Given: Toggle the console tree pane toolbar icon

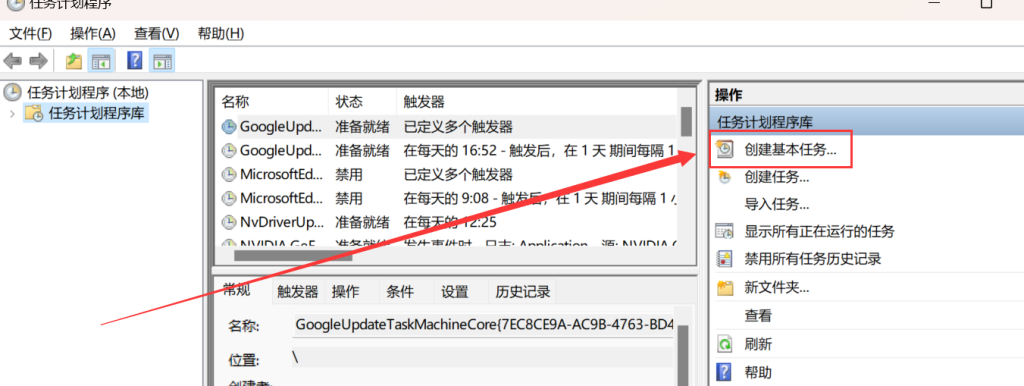Looking at the screenshot, I should point(101,61).
